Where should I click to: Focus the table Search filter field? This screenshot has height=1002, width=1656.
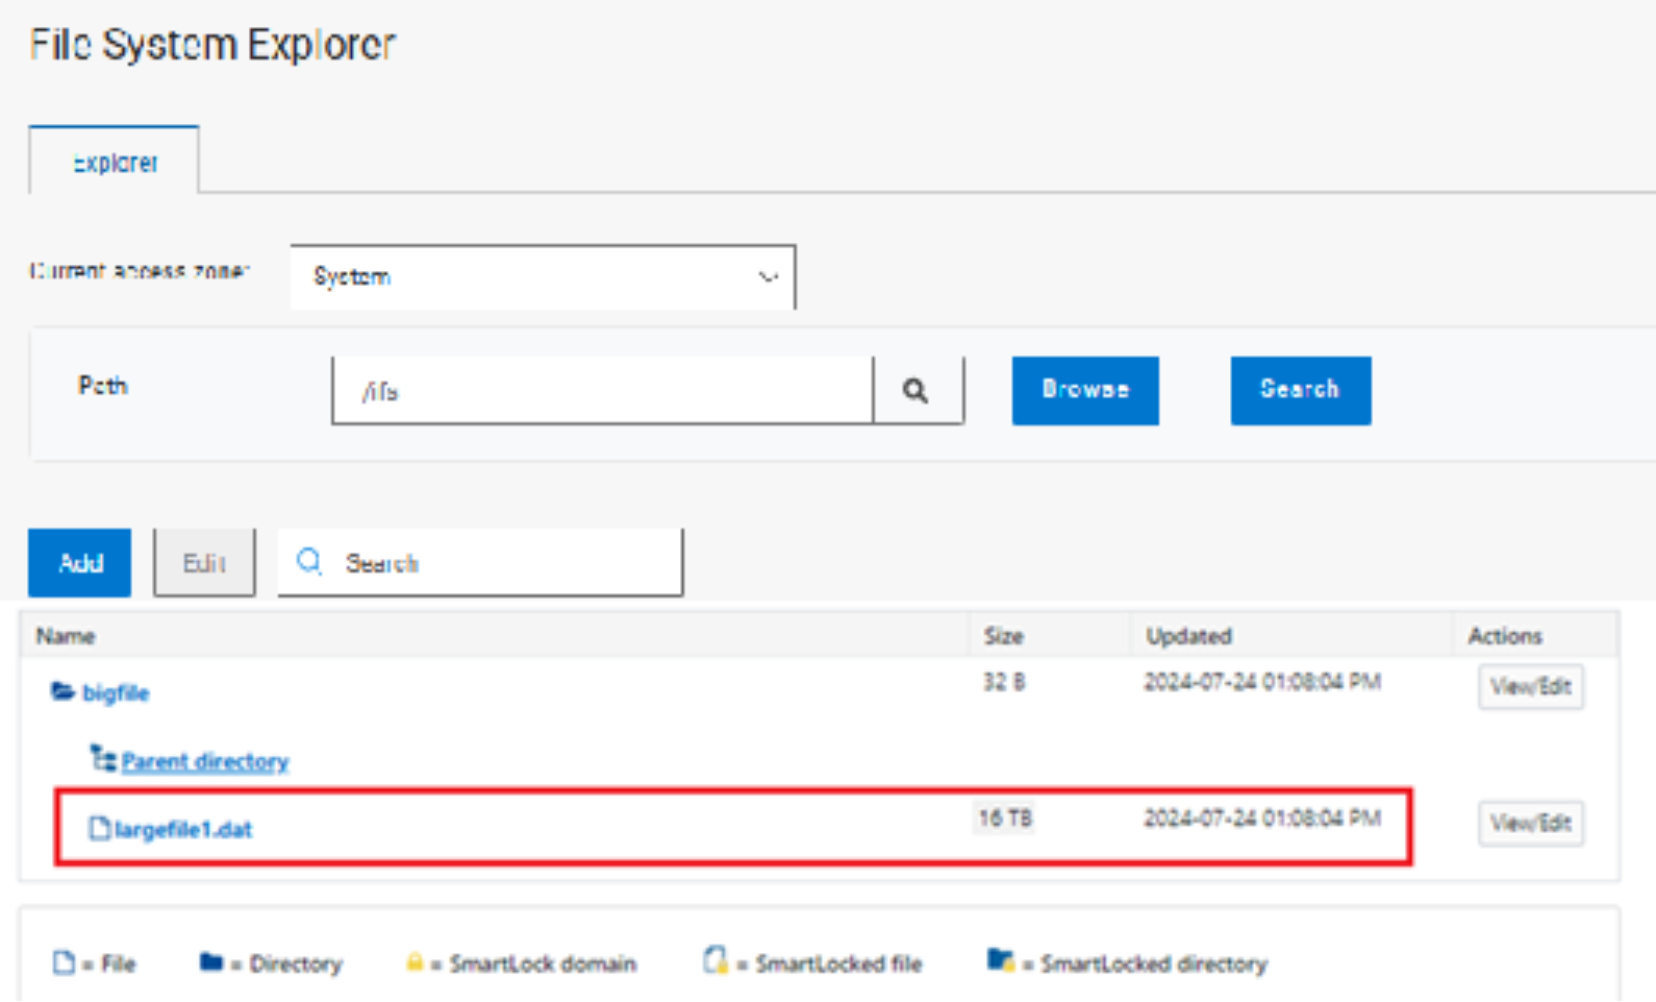480,563
